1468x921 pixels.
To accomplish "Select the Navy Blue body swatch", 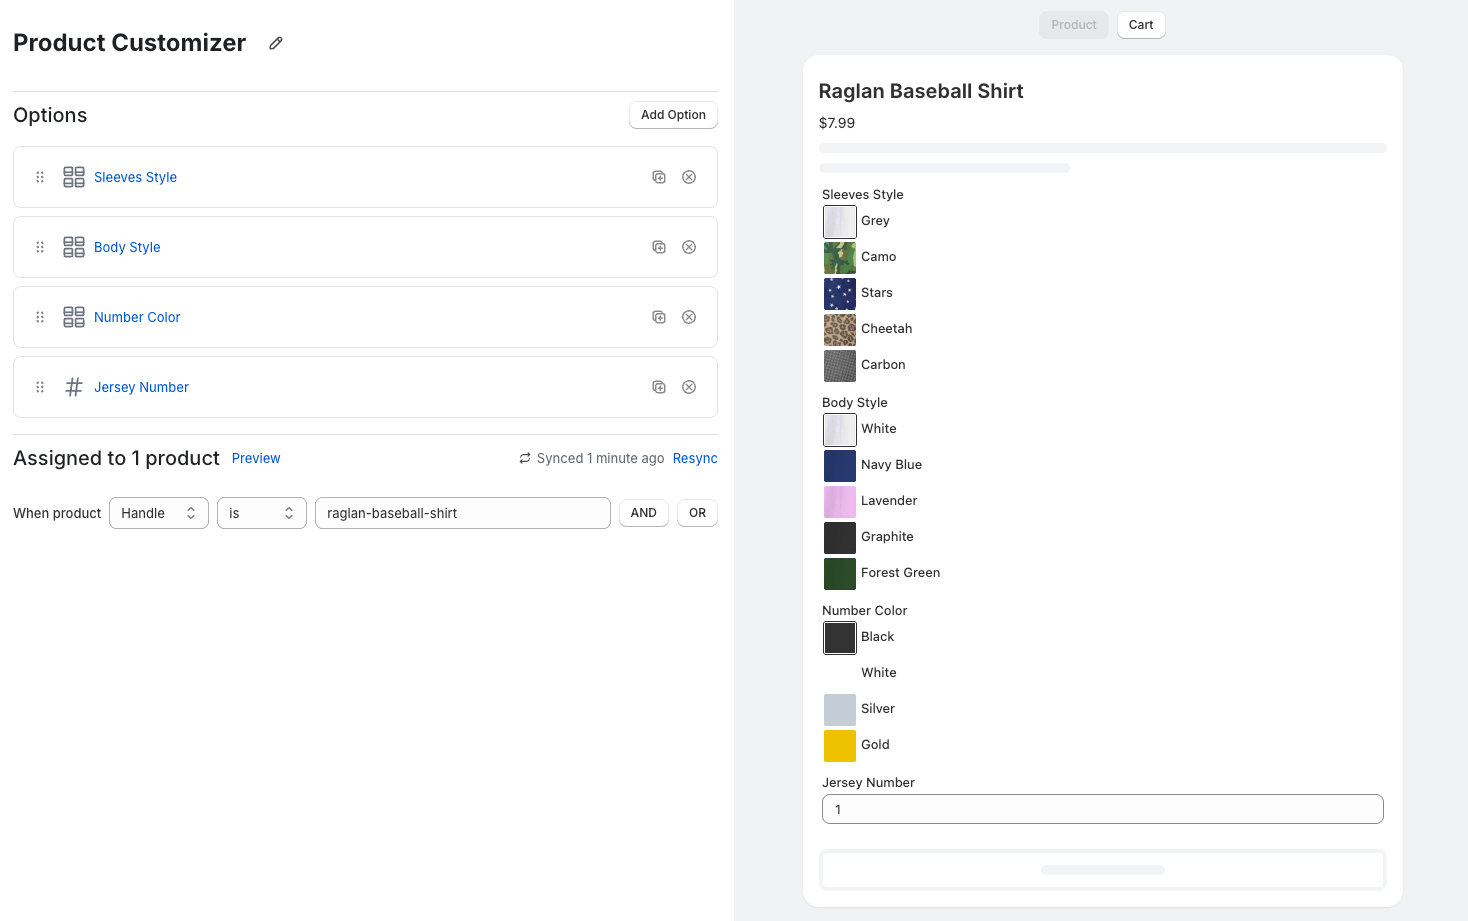I will (840, 466).
